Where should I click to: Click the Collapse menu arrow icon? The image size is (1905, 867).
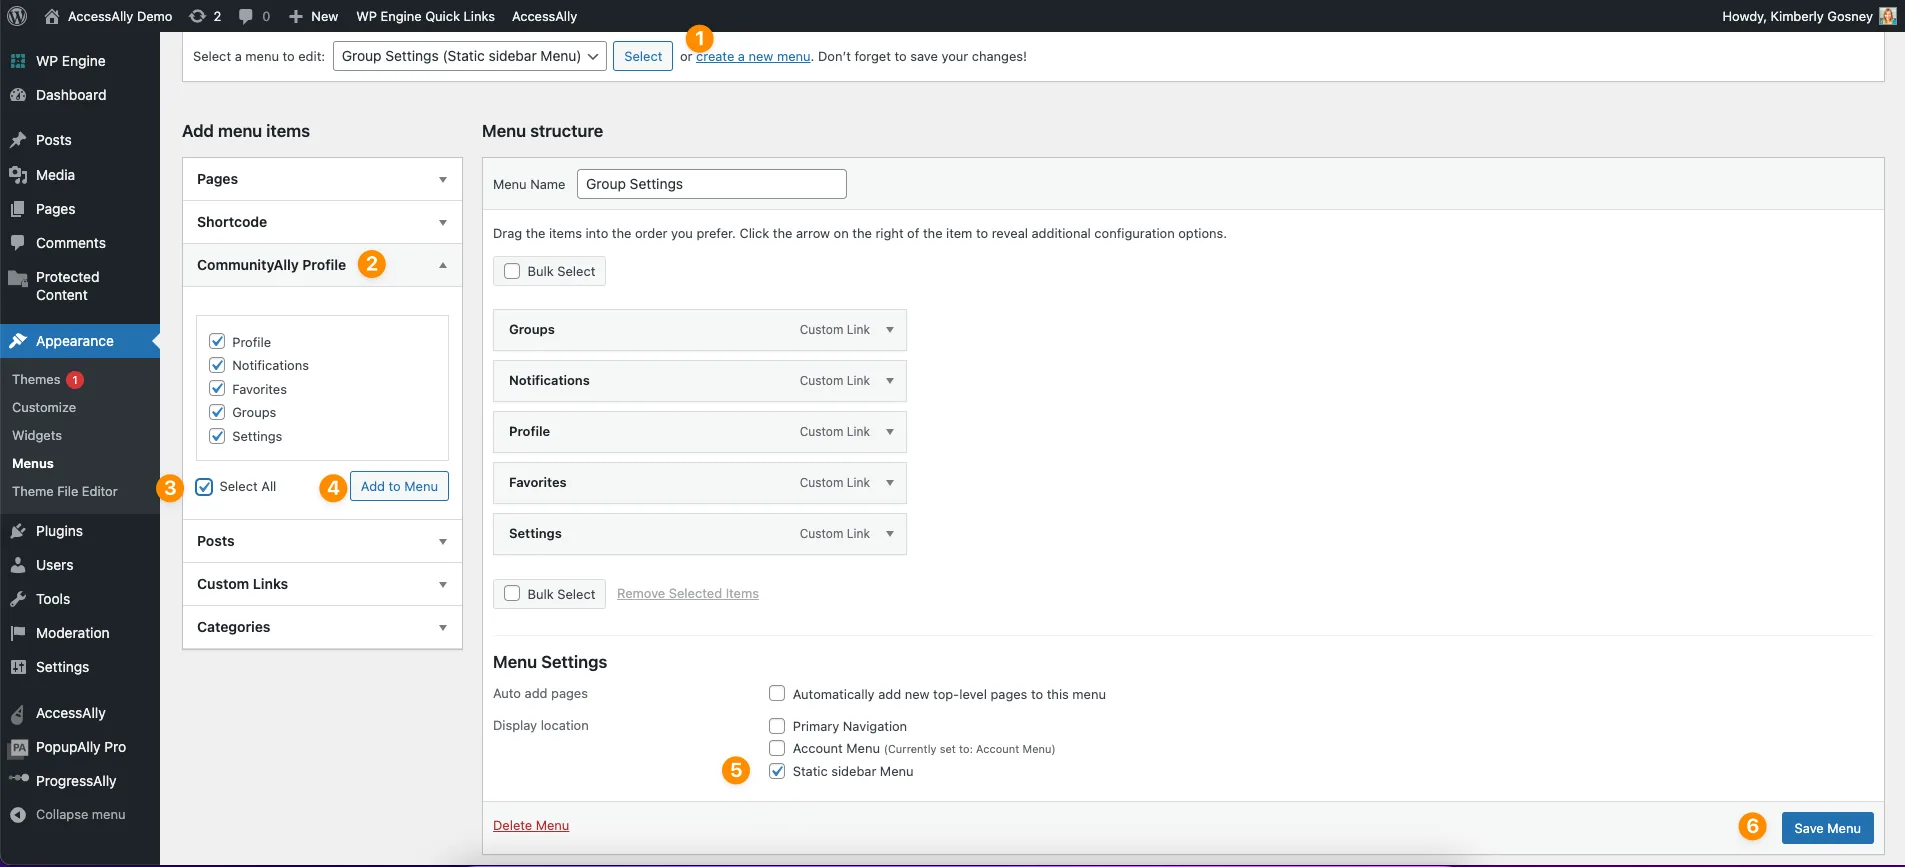point(18,815)
